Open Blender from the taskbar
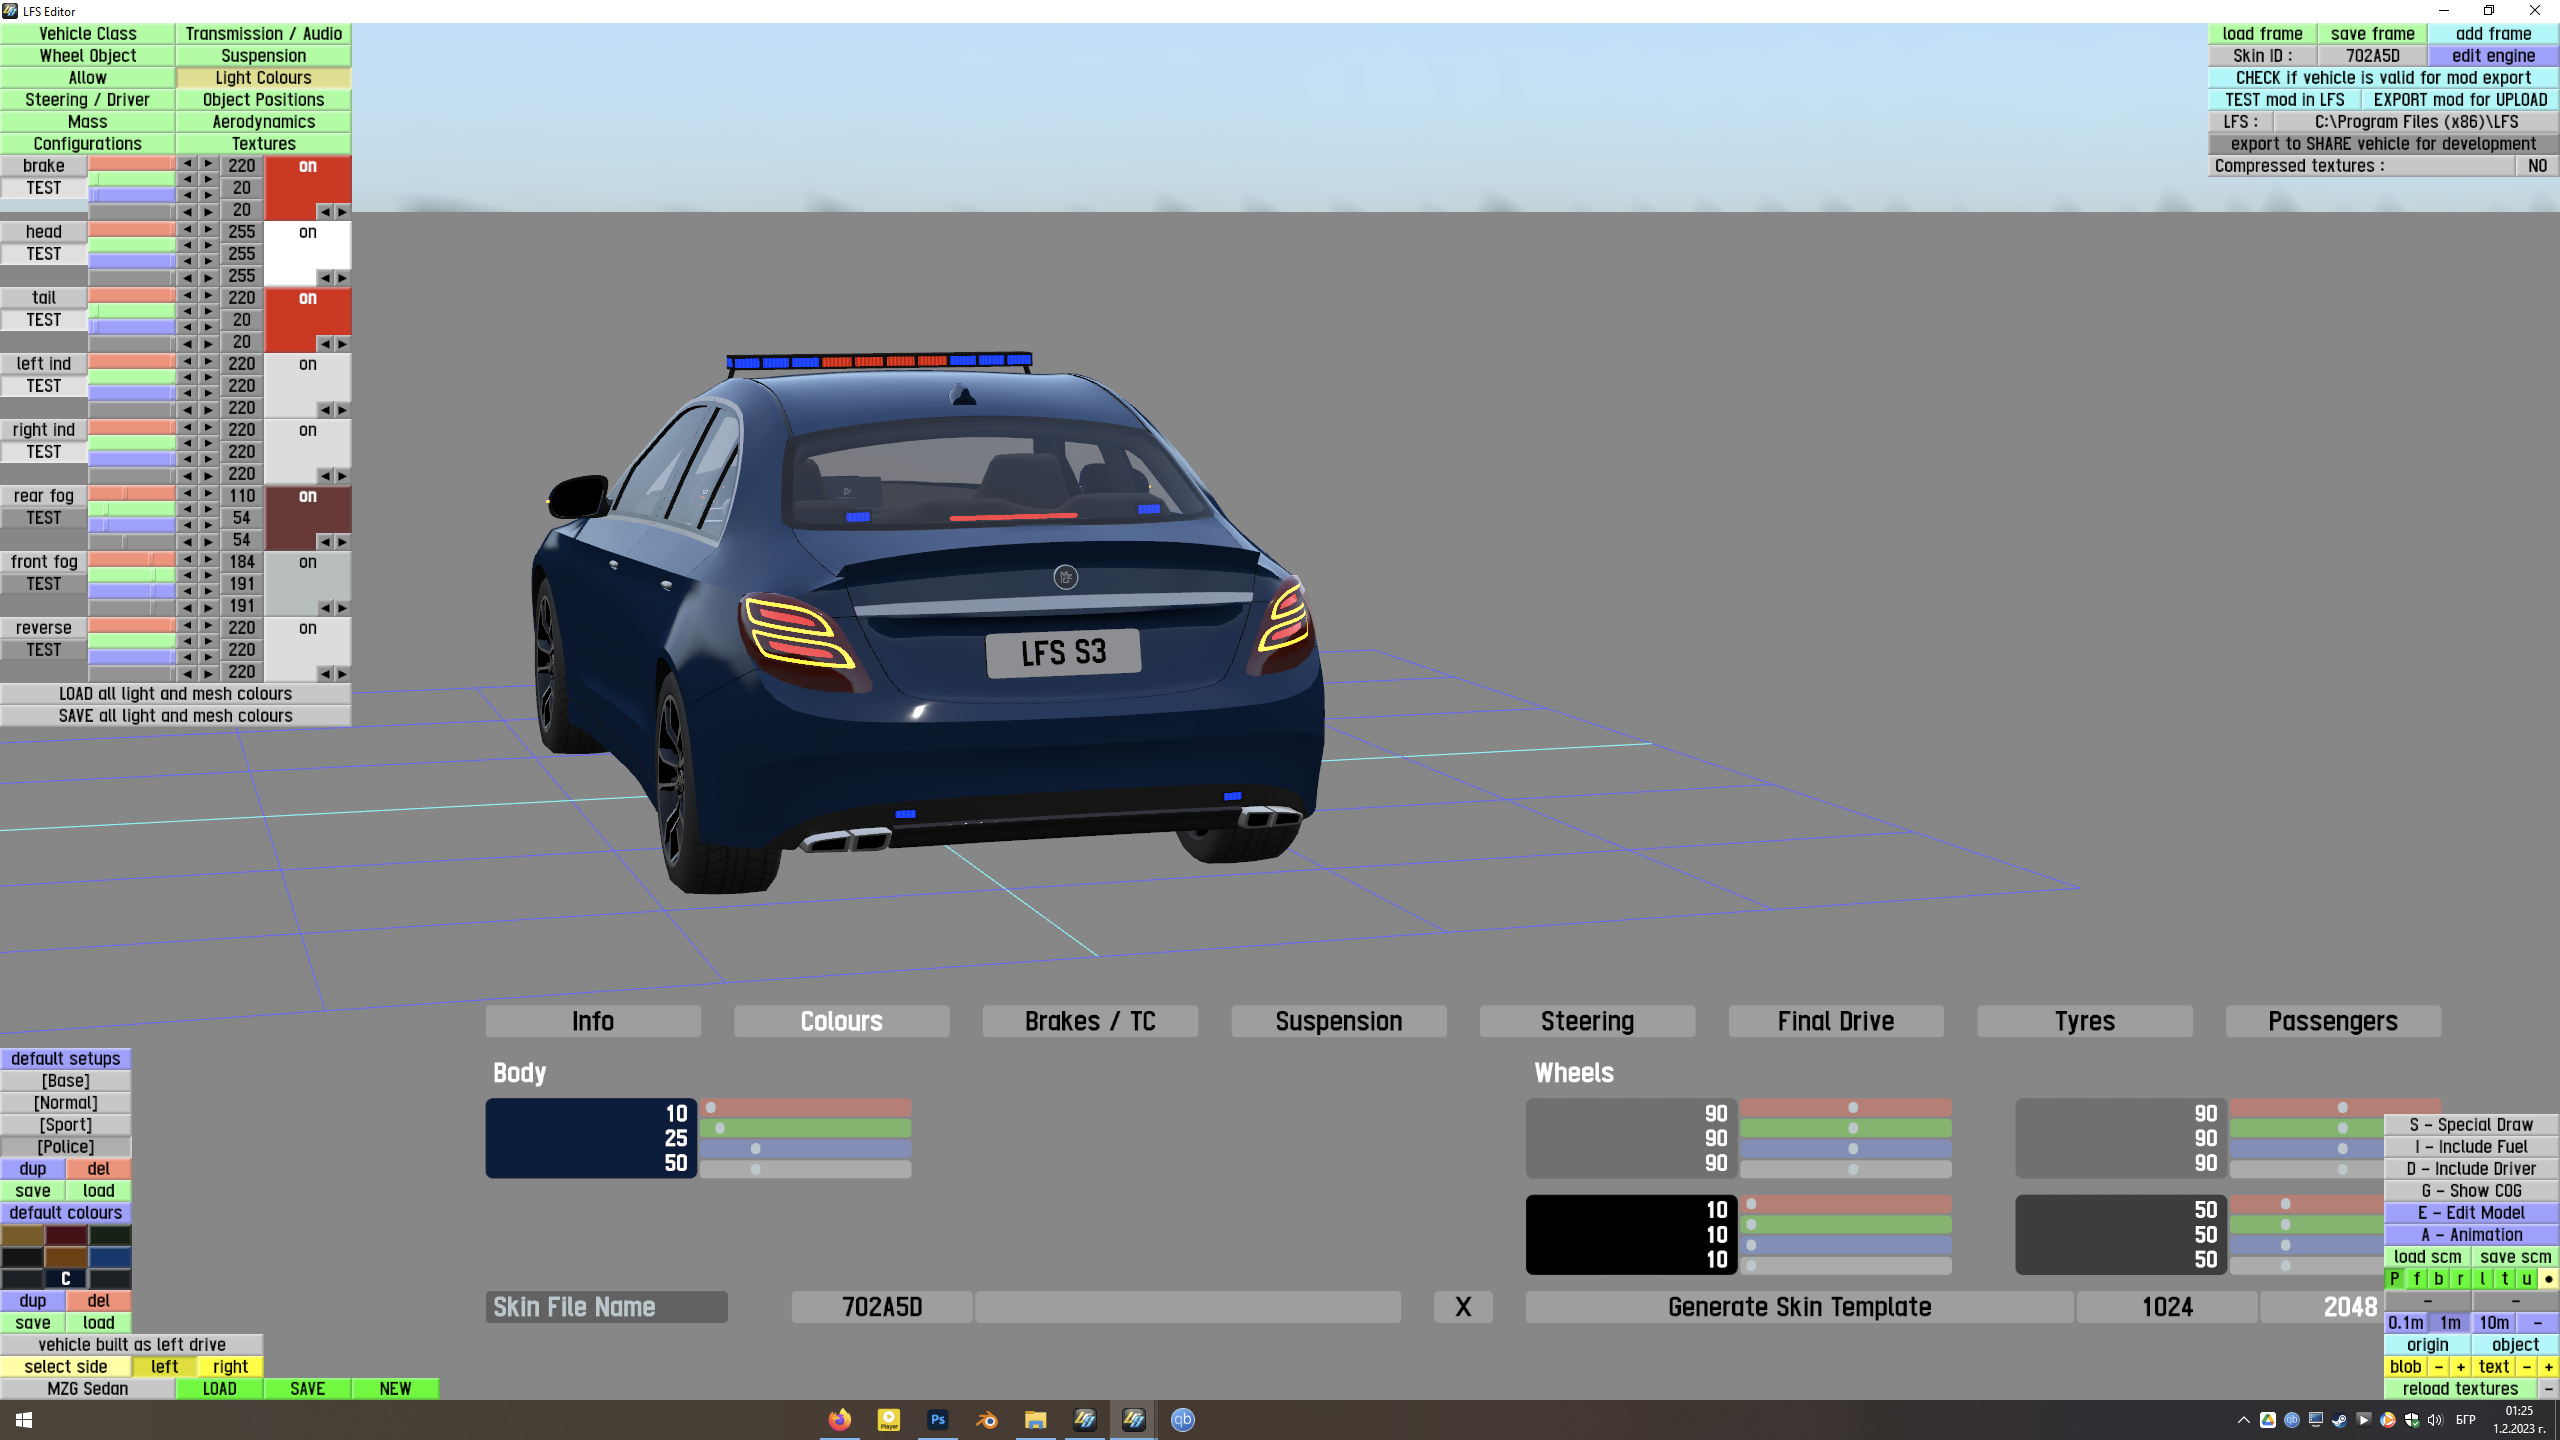This screenshot has height=1440, width=2560. (986, 1419)
